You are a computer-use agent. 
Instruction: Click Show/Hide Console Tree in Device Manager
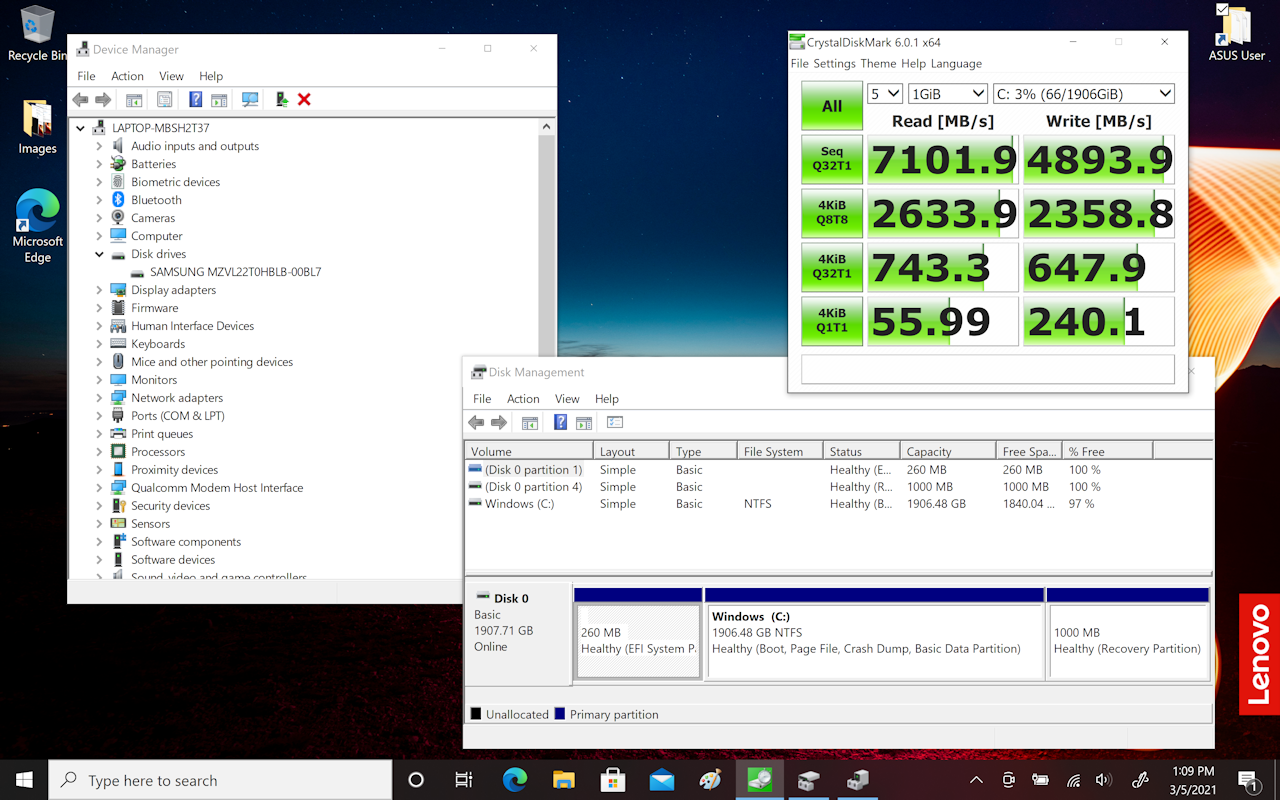[x=134, y=100]
